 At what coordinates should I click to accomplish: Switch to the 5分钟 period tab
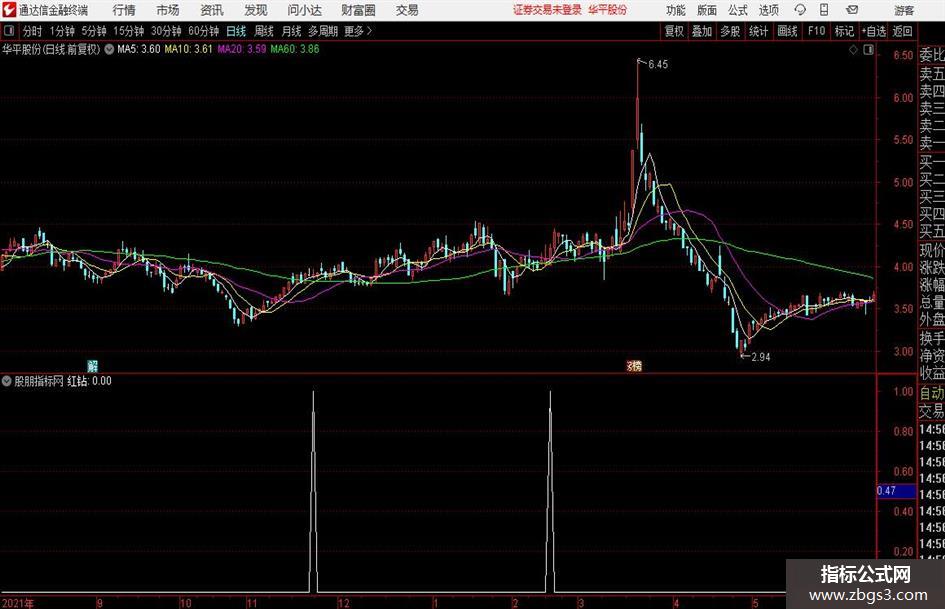coord(94,31)
